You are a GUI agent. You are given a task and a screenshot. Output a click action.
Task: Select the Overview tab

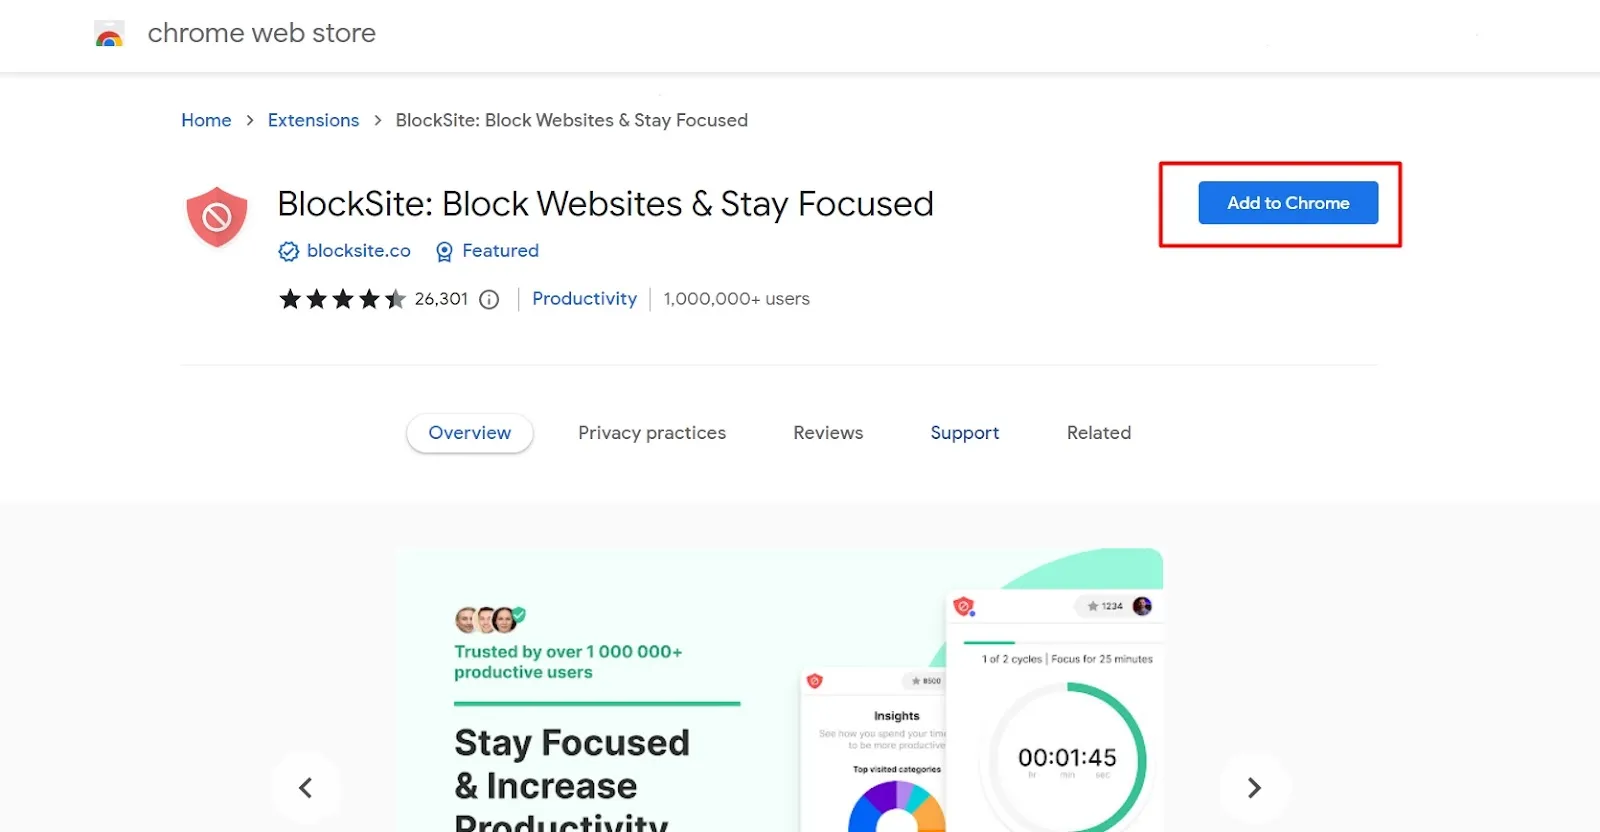click(469, 433)
